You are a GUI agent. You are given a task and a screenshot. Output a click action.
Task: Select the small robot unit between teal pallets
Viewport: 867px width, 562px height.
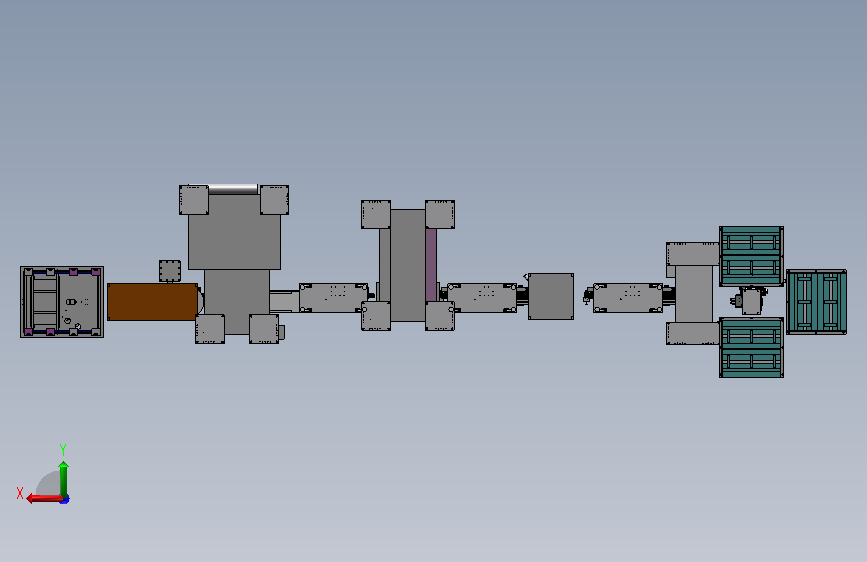750,301
